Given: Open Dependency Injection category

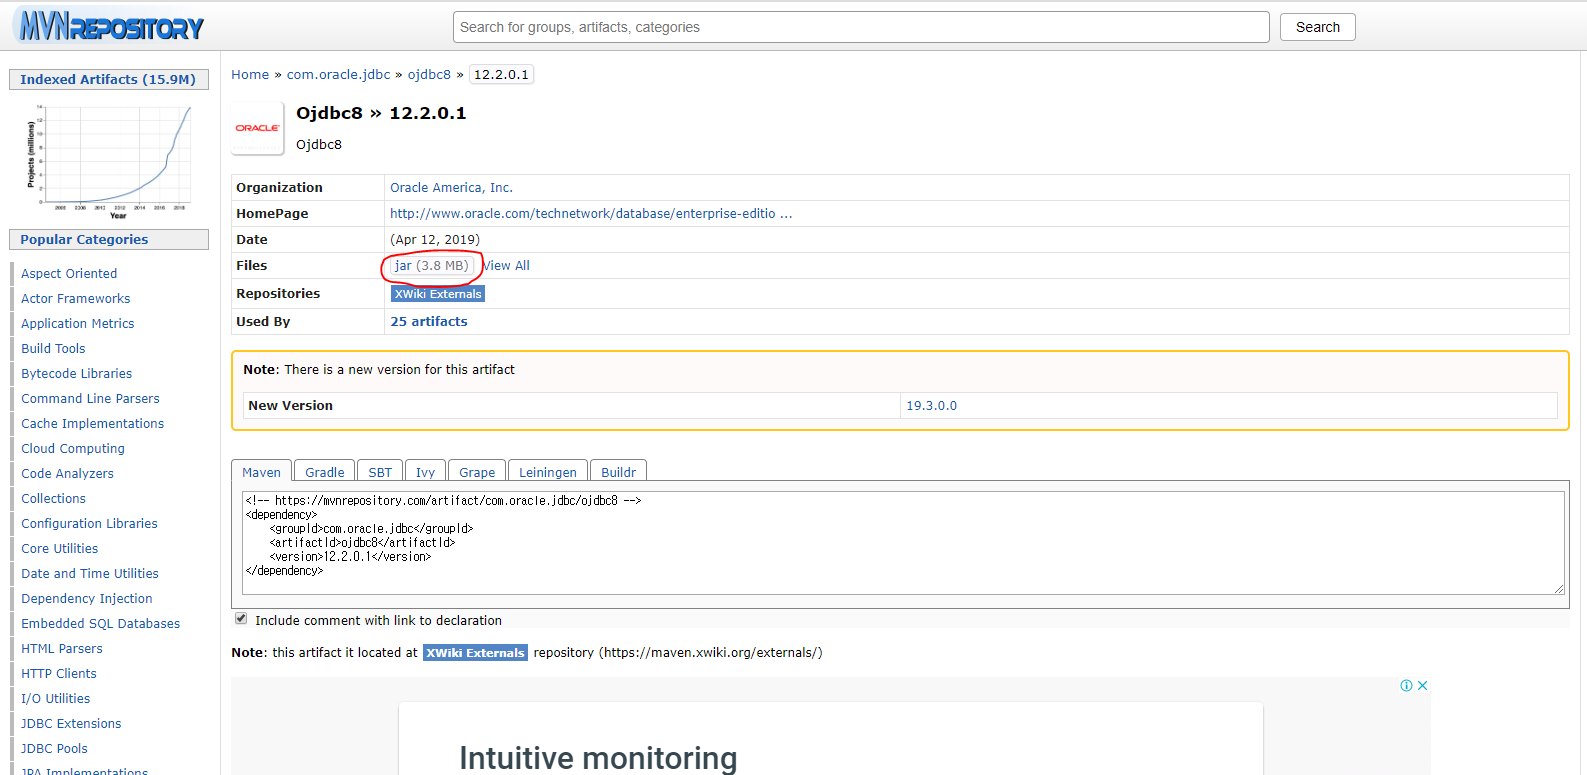Looking at the screenshot, I should tap(87, 599).
